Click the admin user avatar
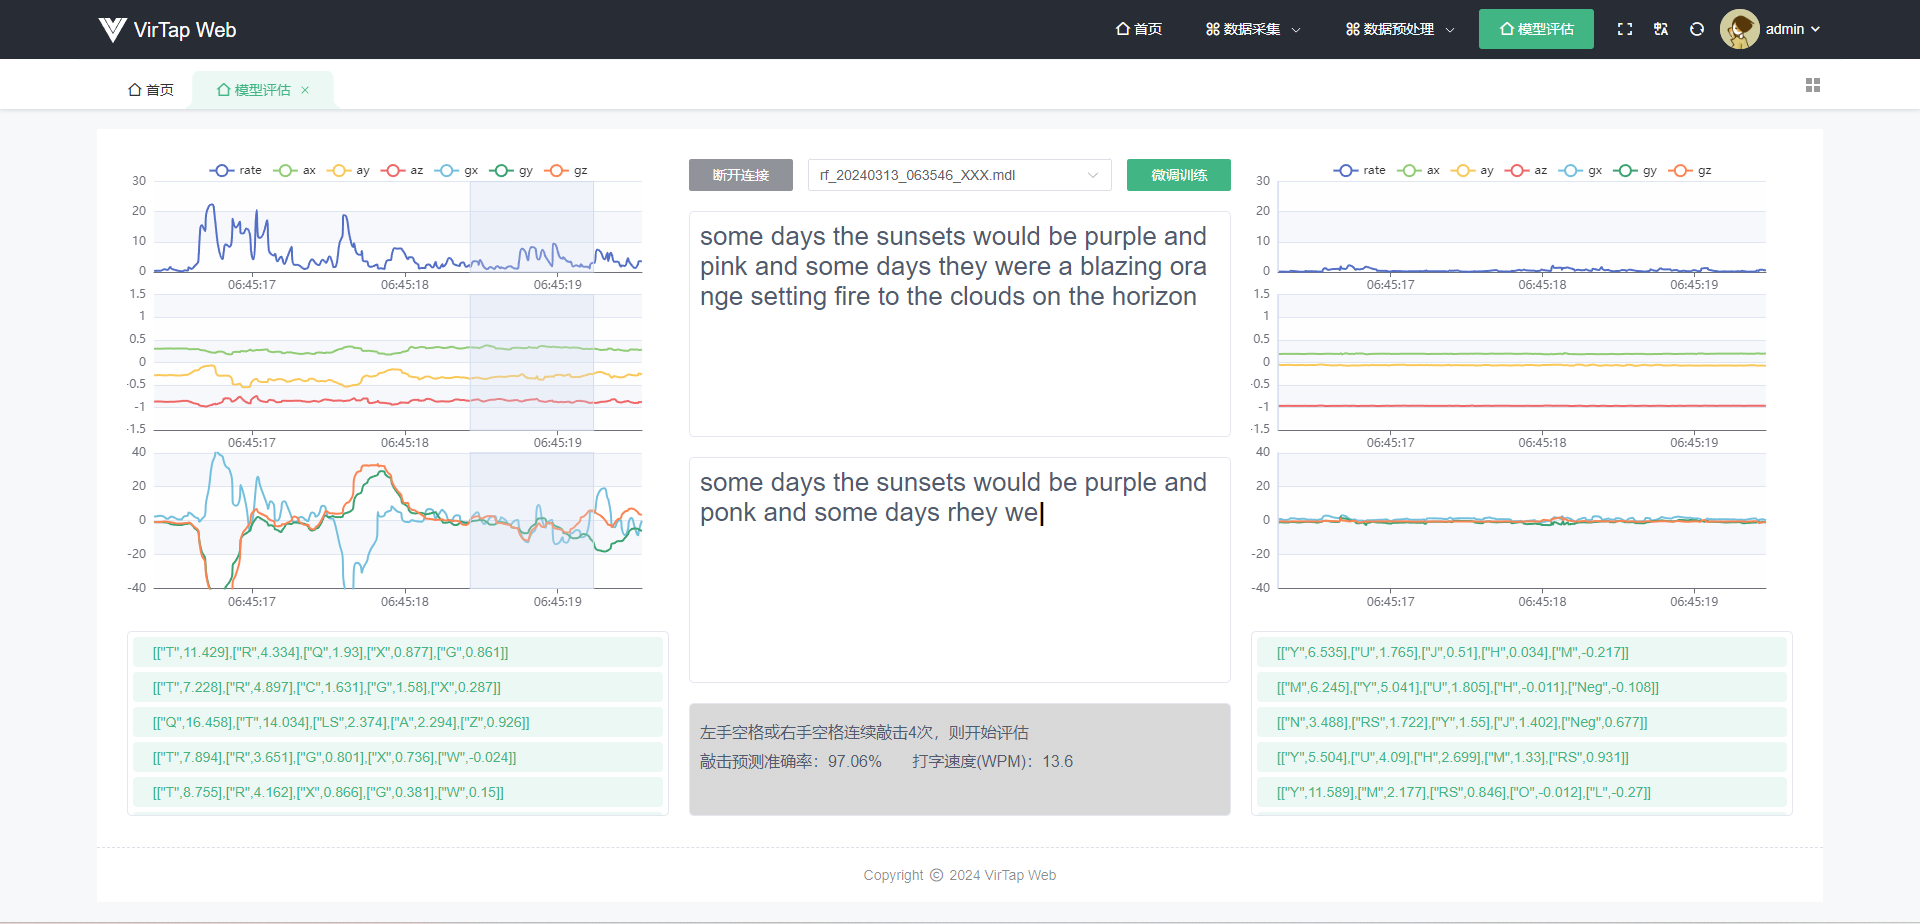 click(x=1739, y=30)
